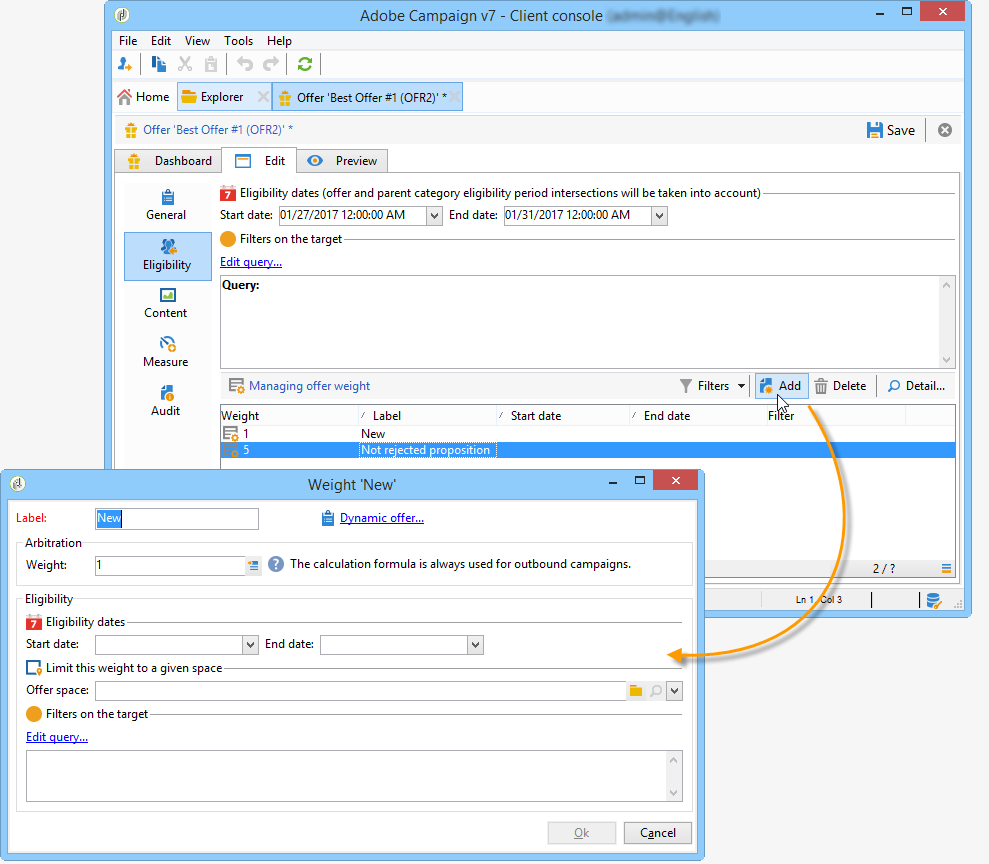The width and height of the screenshot is (989, 864).
Task: Expand the Weight dialog End date dropdown
Action: click(x=476, y=645)
